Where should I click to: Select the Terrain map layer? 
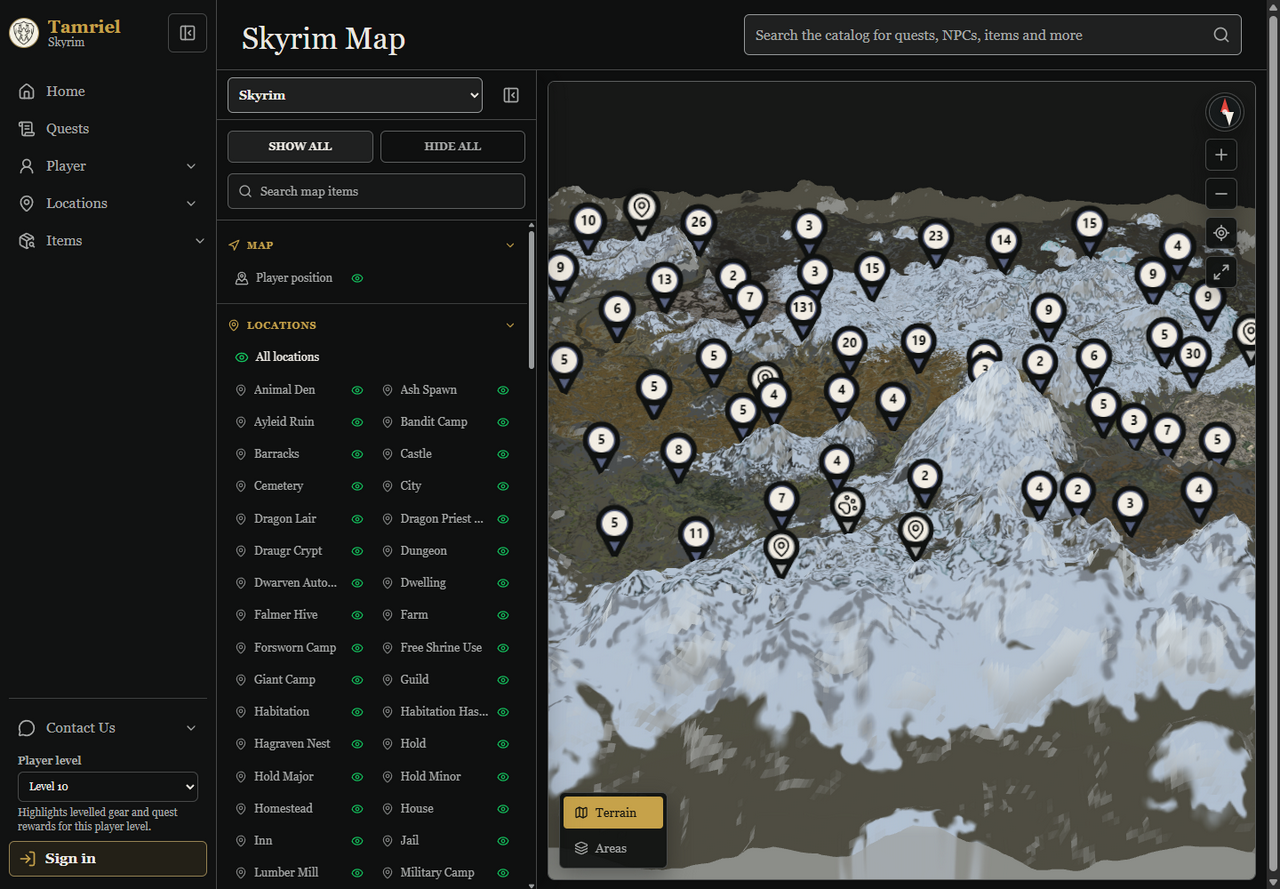[613, 812]
